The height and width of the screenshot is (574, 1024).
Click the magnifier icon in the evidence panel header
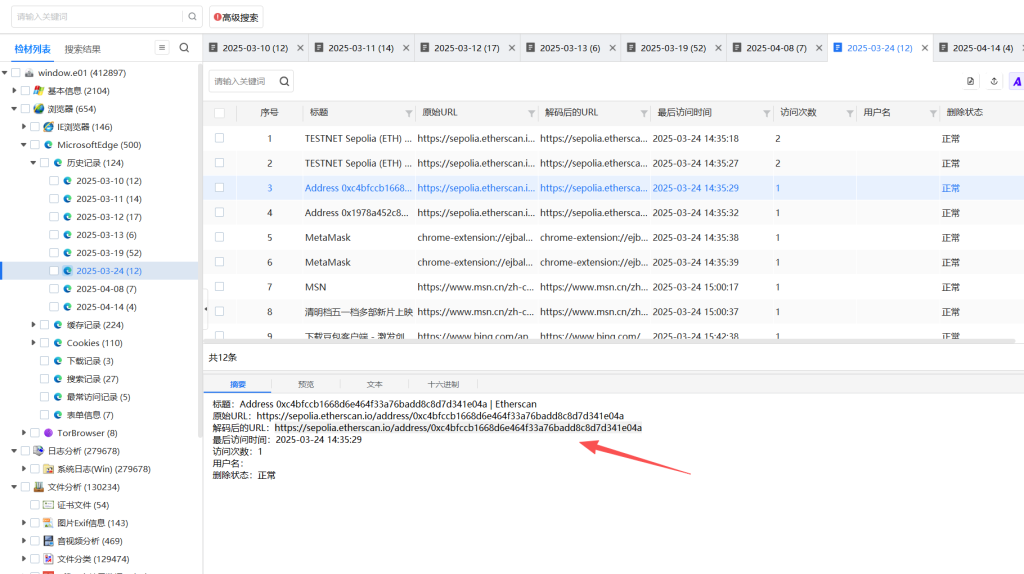coord(184,48)
